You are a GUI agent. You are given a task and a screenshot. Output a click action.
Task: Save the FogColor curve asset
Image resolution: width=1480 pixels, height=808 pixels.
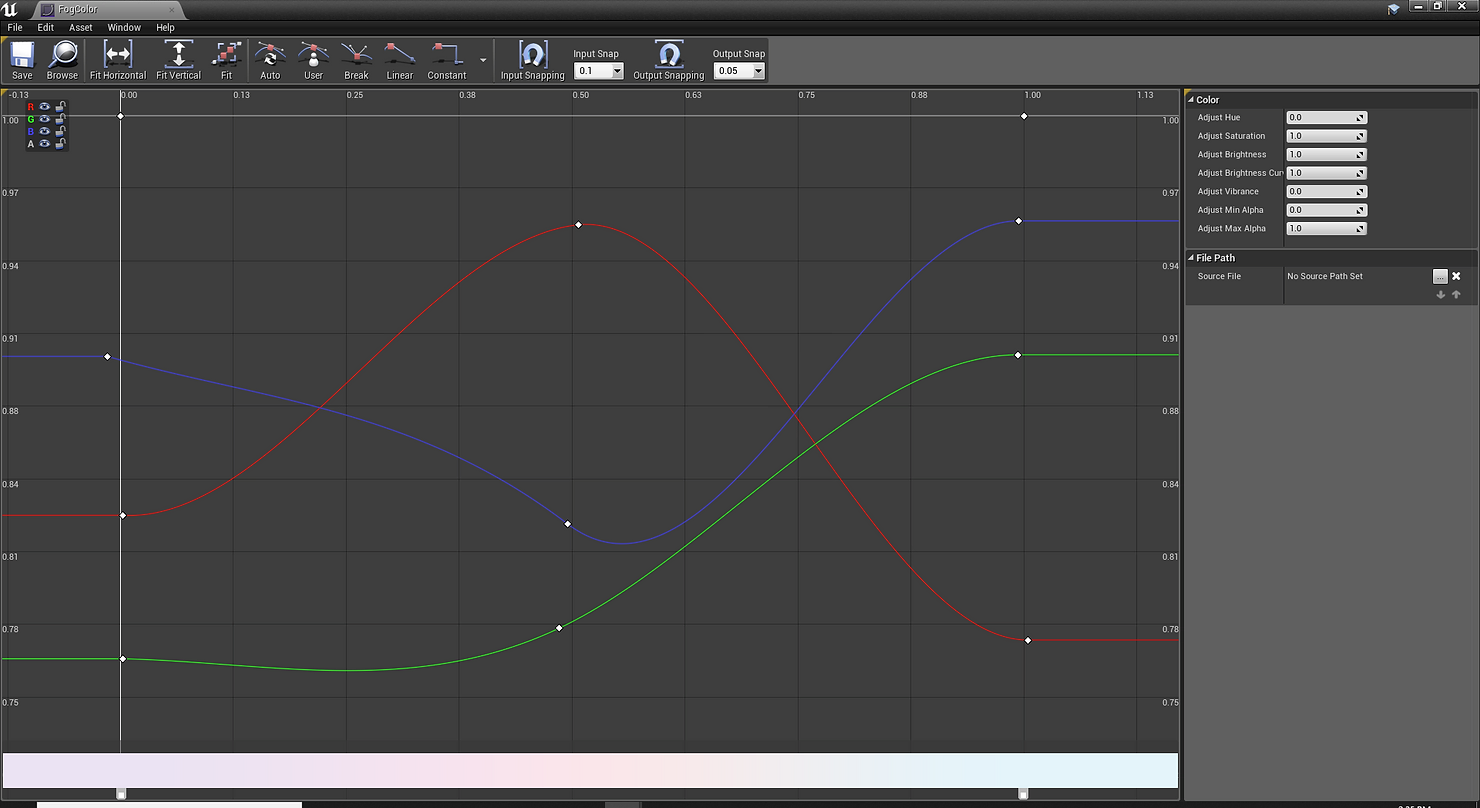22,61
